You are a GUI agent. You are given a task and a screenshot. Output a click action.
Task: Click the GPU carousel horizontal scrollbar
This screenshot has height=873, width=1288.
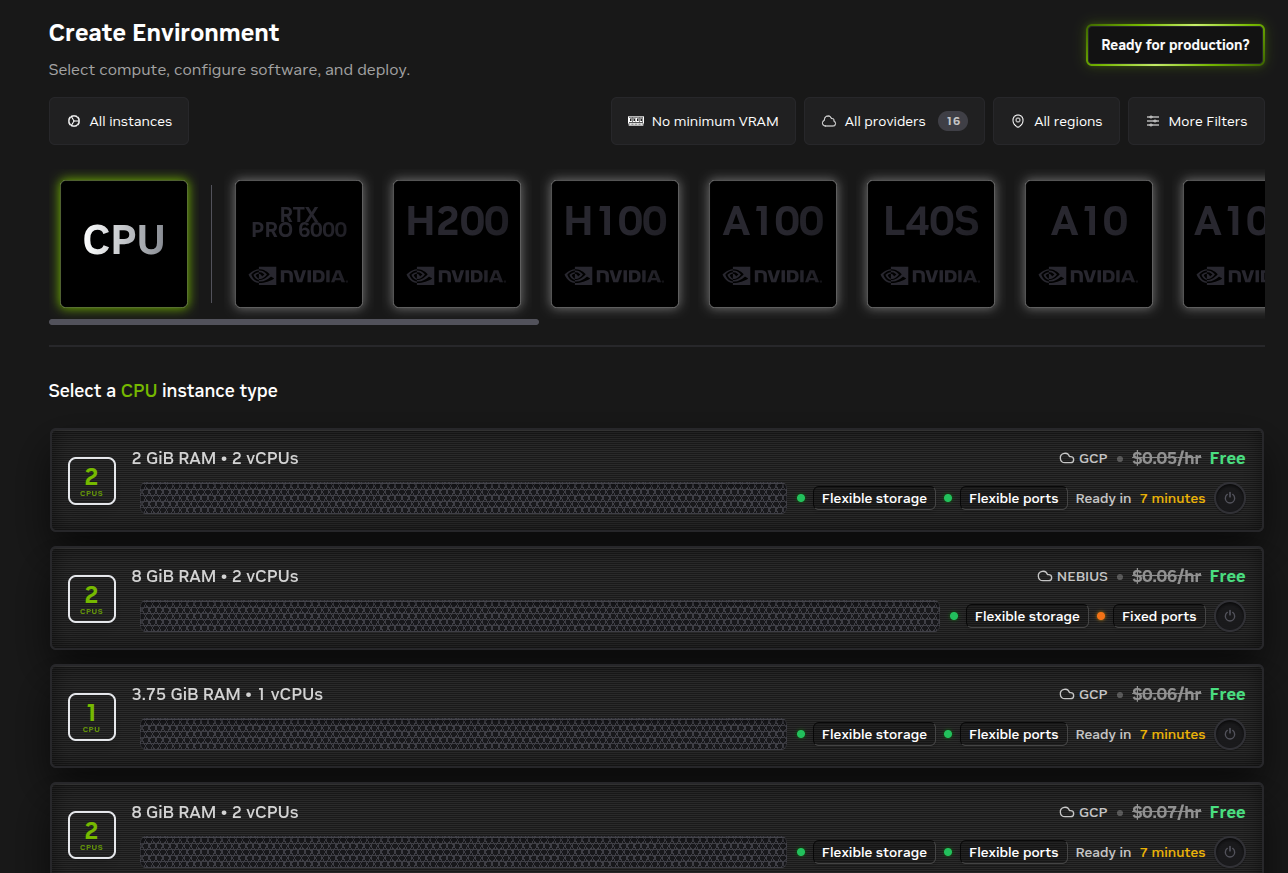(294, 322)
